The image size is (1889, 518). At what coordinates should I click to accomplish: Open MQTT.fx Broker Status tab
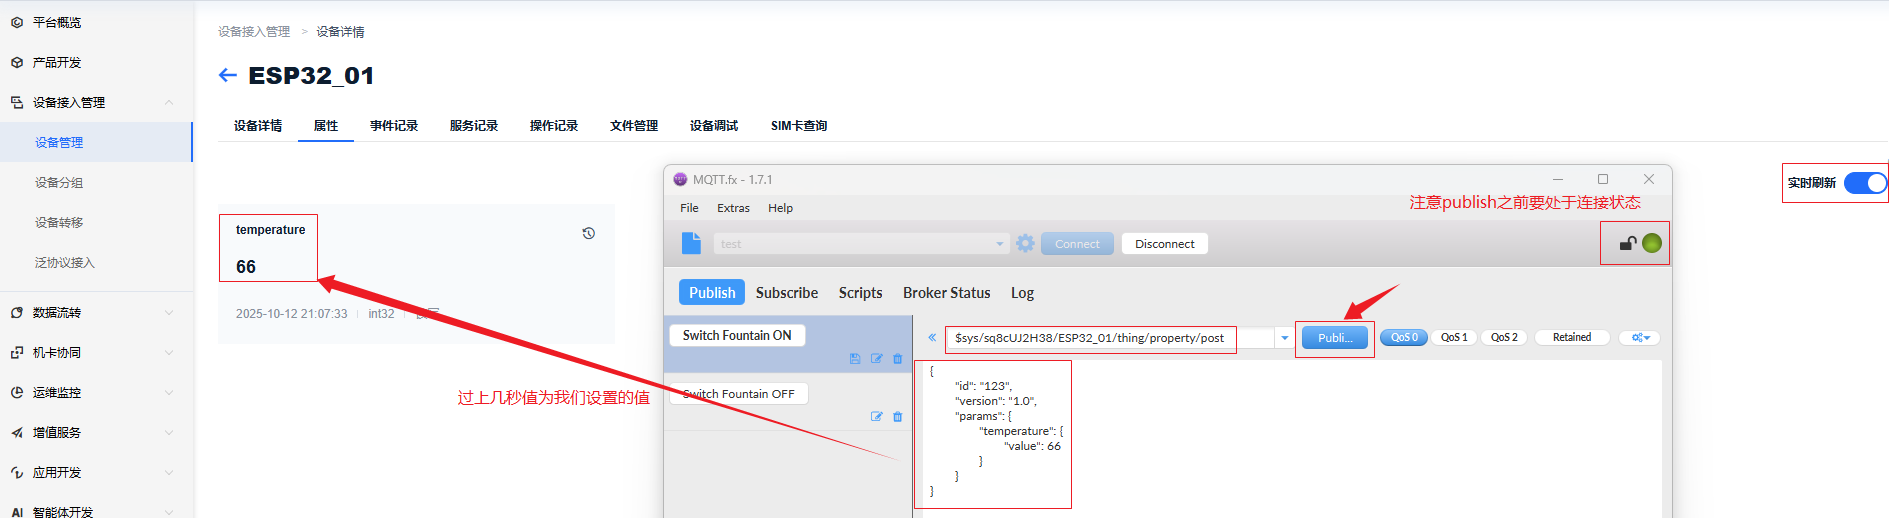946,293
